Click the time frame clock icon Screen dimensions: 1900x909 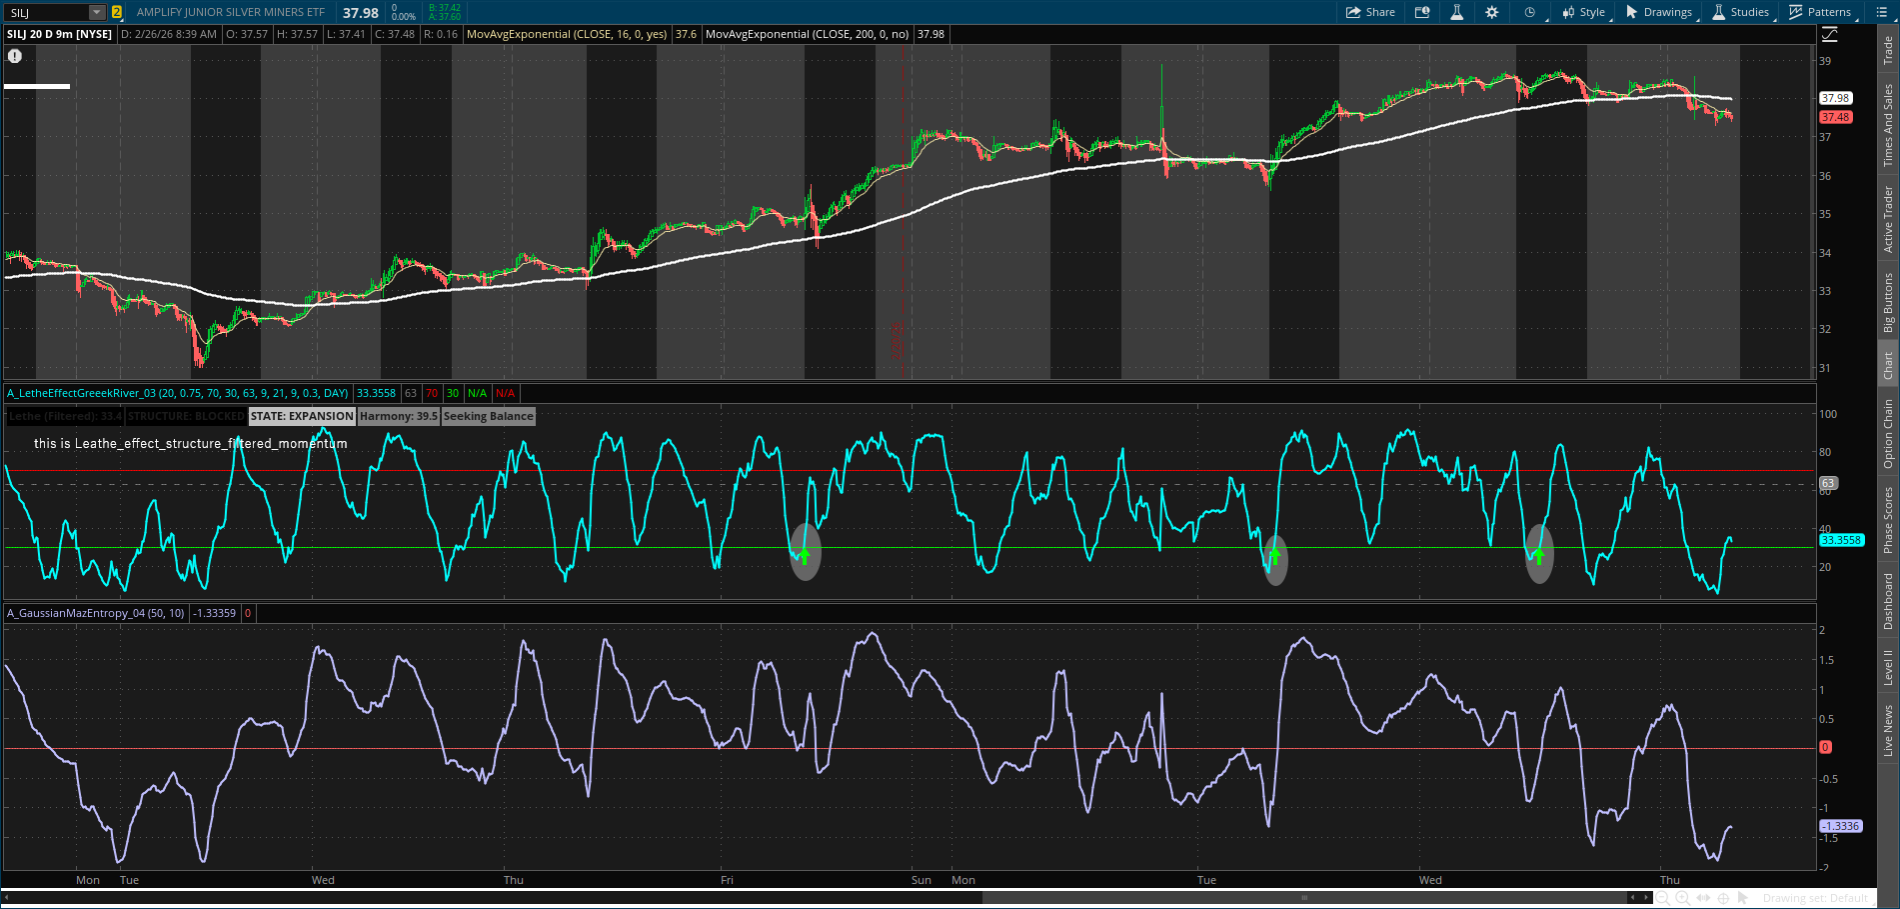(x=1529, y=12)
